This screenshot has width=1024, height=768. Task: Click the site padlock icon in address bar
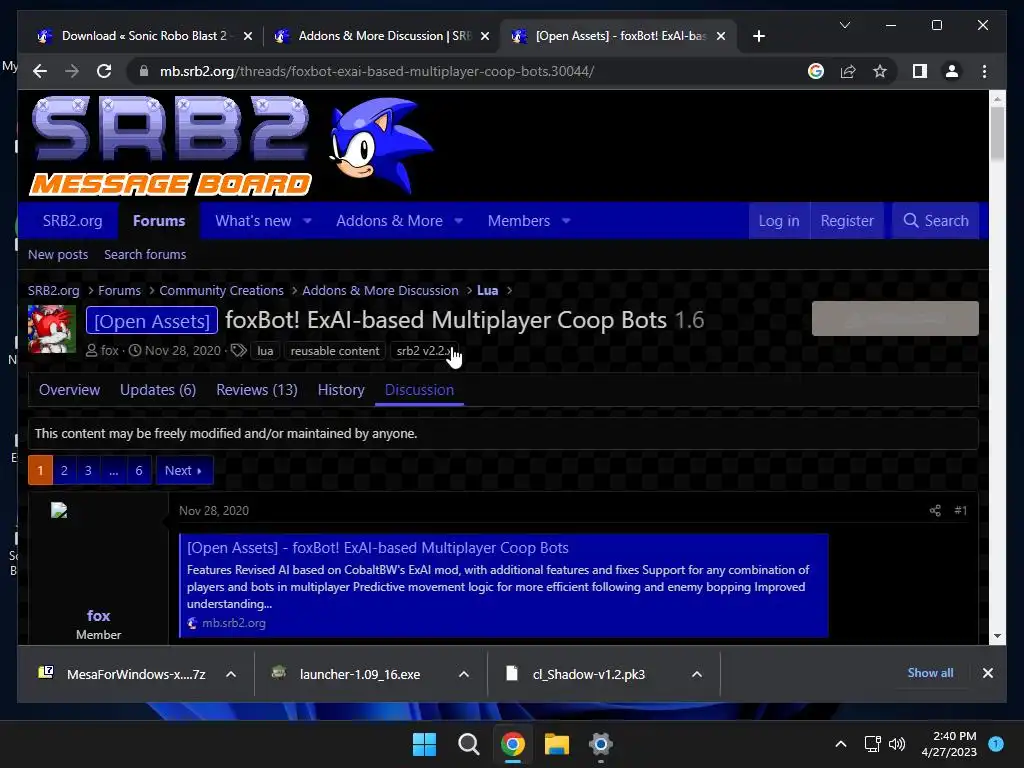point(144,71)
